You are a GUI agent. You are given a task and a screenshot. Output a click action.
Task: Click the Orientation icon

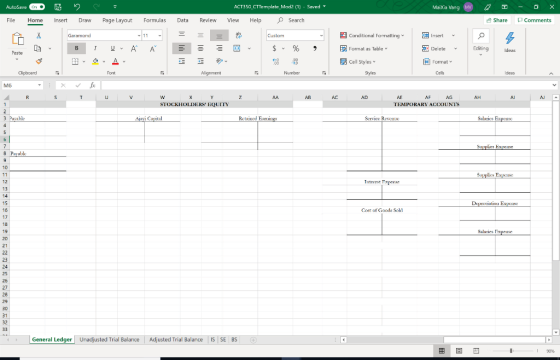tap(219, 61)
